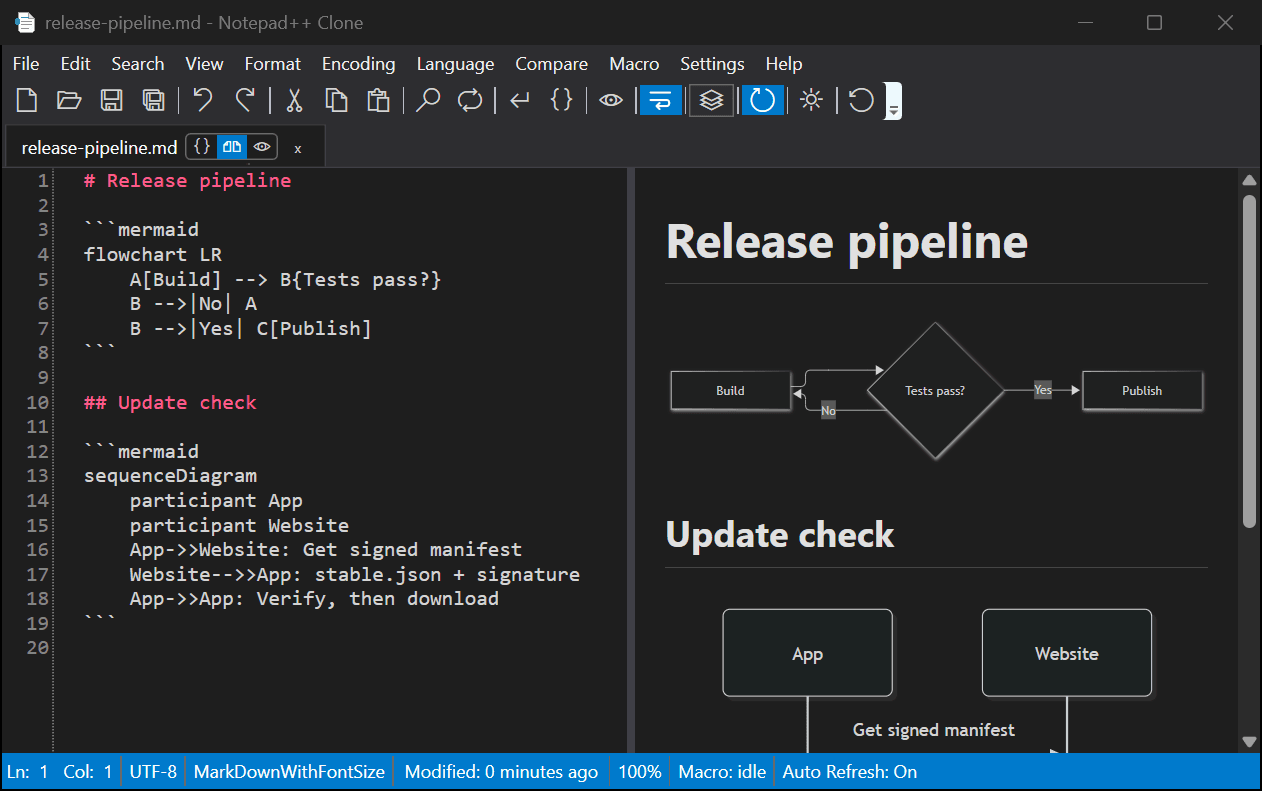Click line number 10 in the gutter
Image resolution: width=1262 pixels, height=791 pixels.
[x=38, y=402]
